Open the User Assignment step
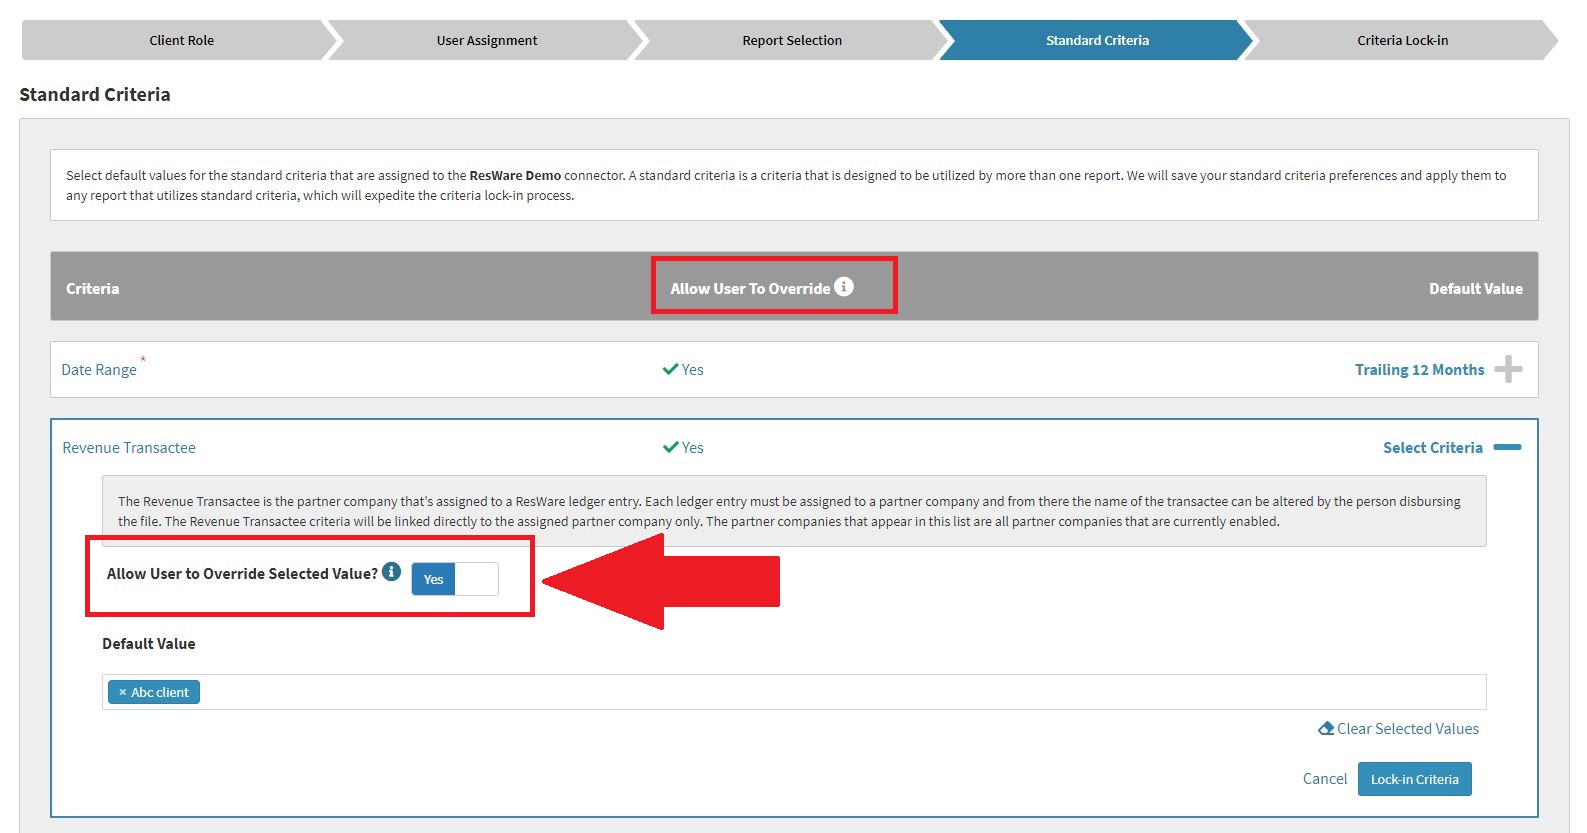 point(486,41)
